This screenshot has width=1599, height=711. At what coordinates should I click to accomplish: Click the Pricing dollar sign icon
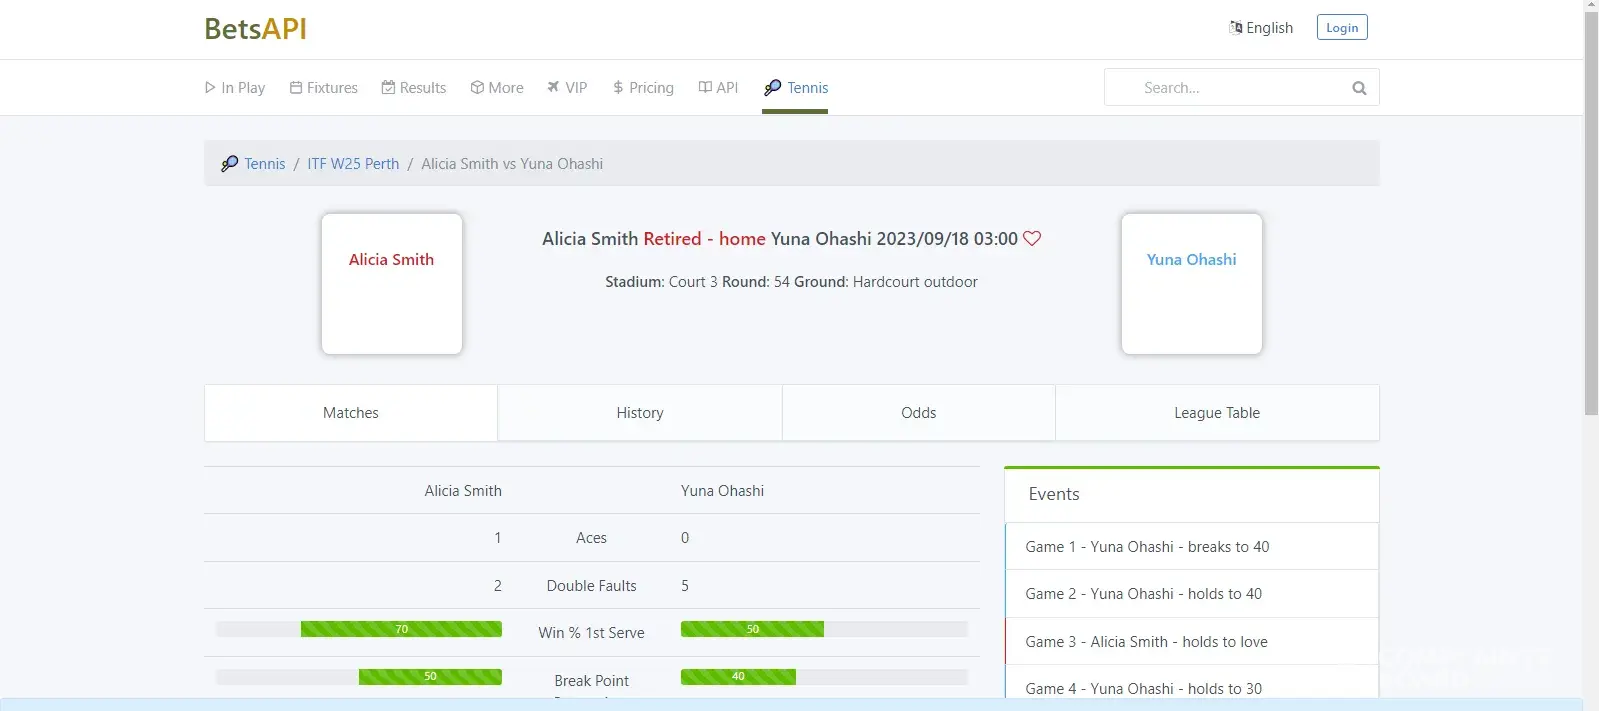(x=618, y=88)
